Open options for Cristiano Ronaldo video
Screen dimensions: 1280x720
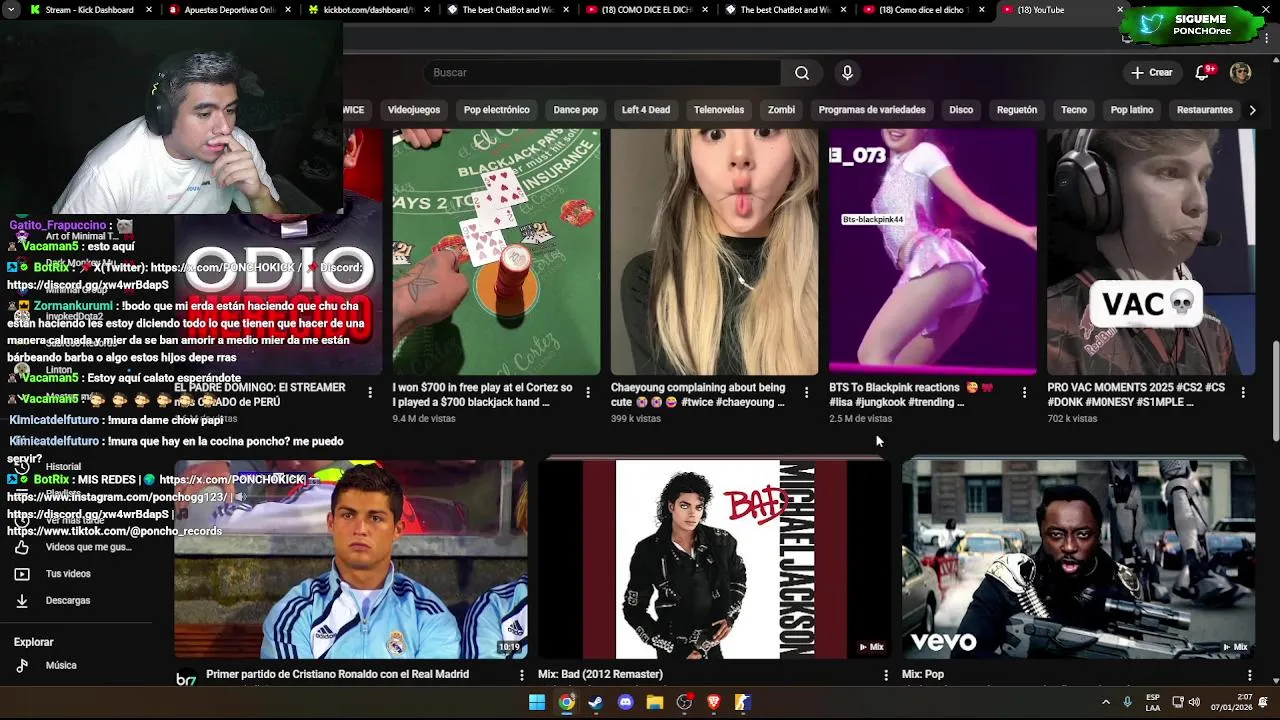521,676
